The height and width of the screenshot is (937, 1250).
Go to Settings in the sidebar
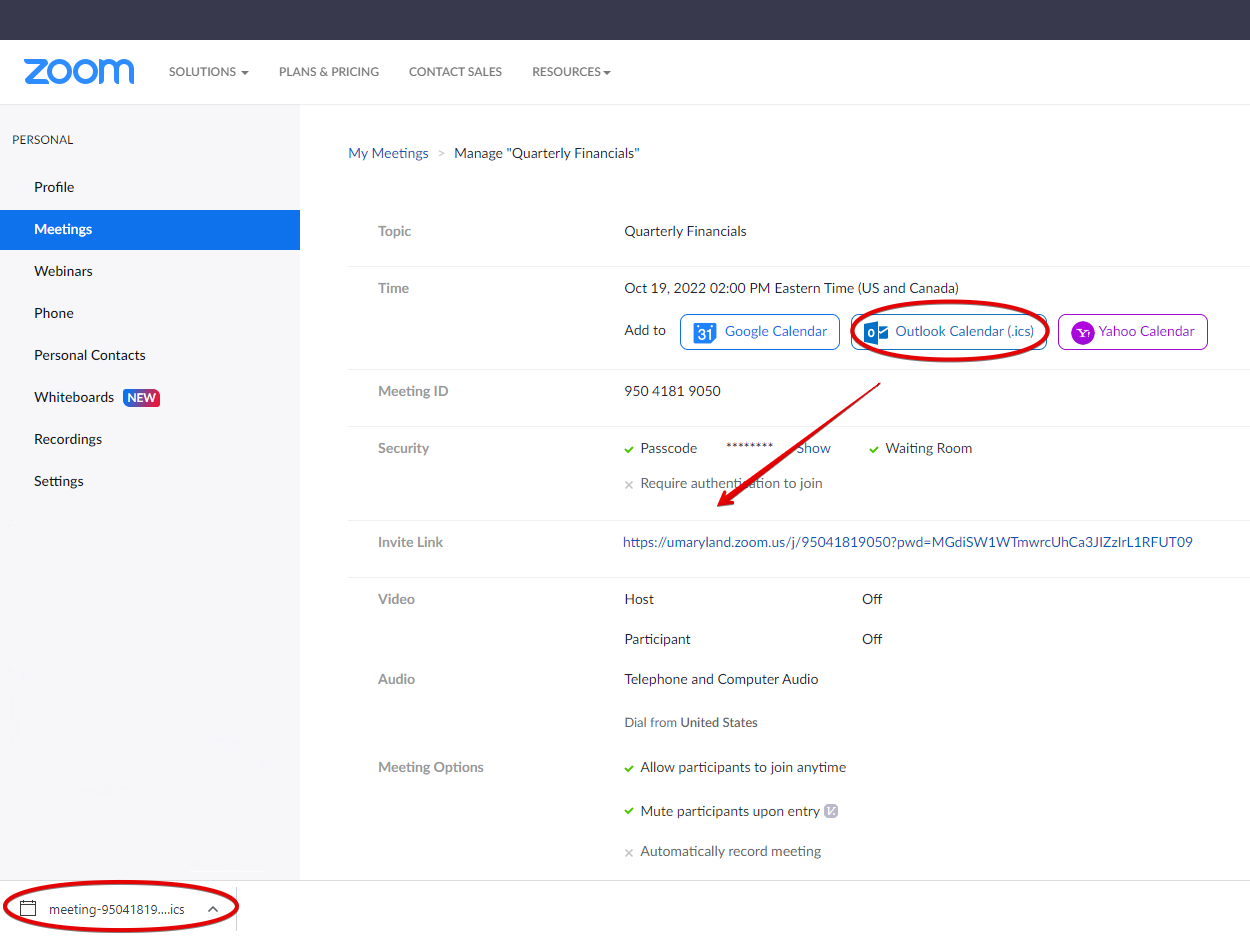59,481
